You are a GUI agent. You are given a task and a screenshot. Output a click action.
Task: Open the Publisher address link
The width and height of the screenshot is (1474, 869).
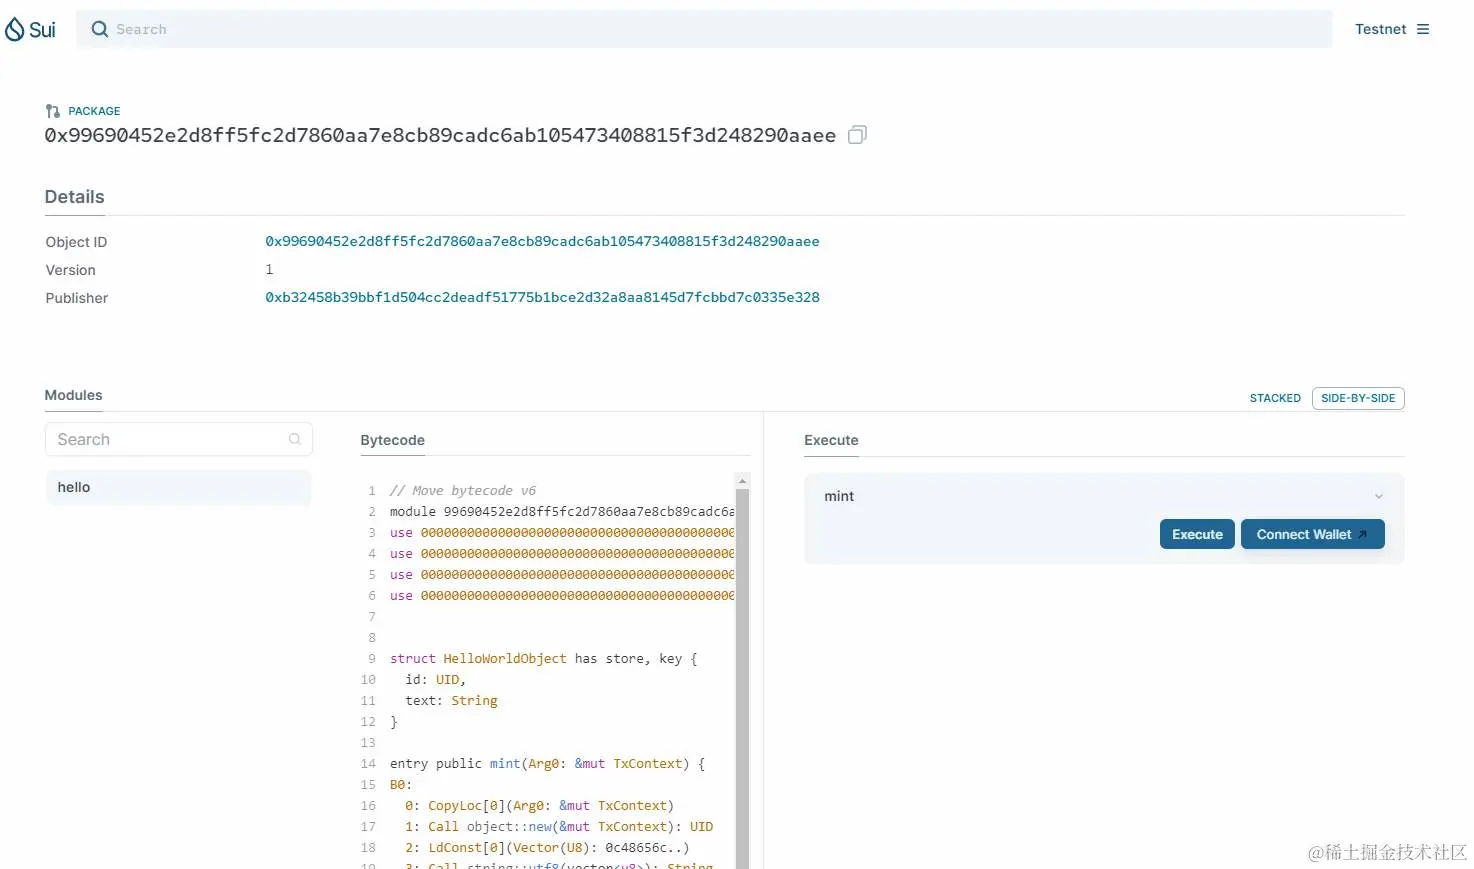pyautogui.click(x=542, y=297)
